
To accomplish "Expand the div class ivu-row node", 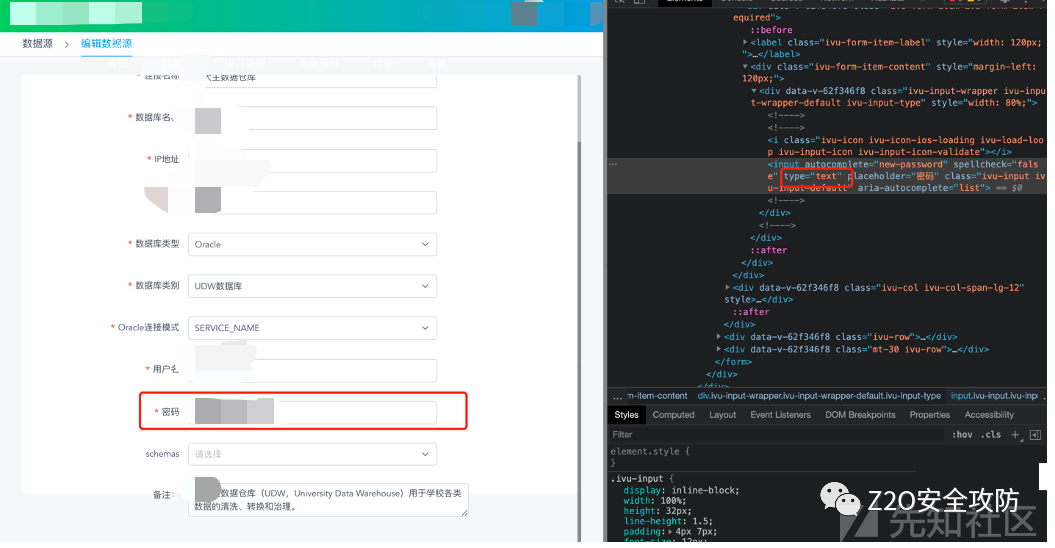I will click(719, 337).
